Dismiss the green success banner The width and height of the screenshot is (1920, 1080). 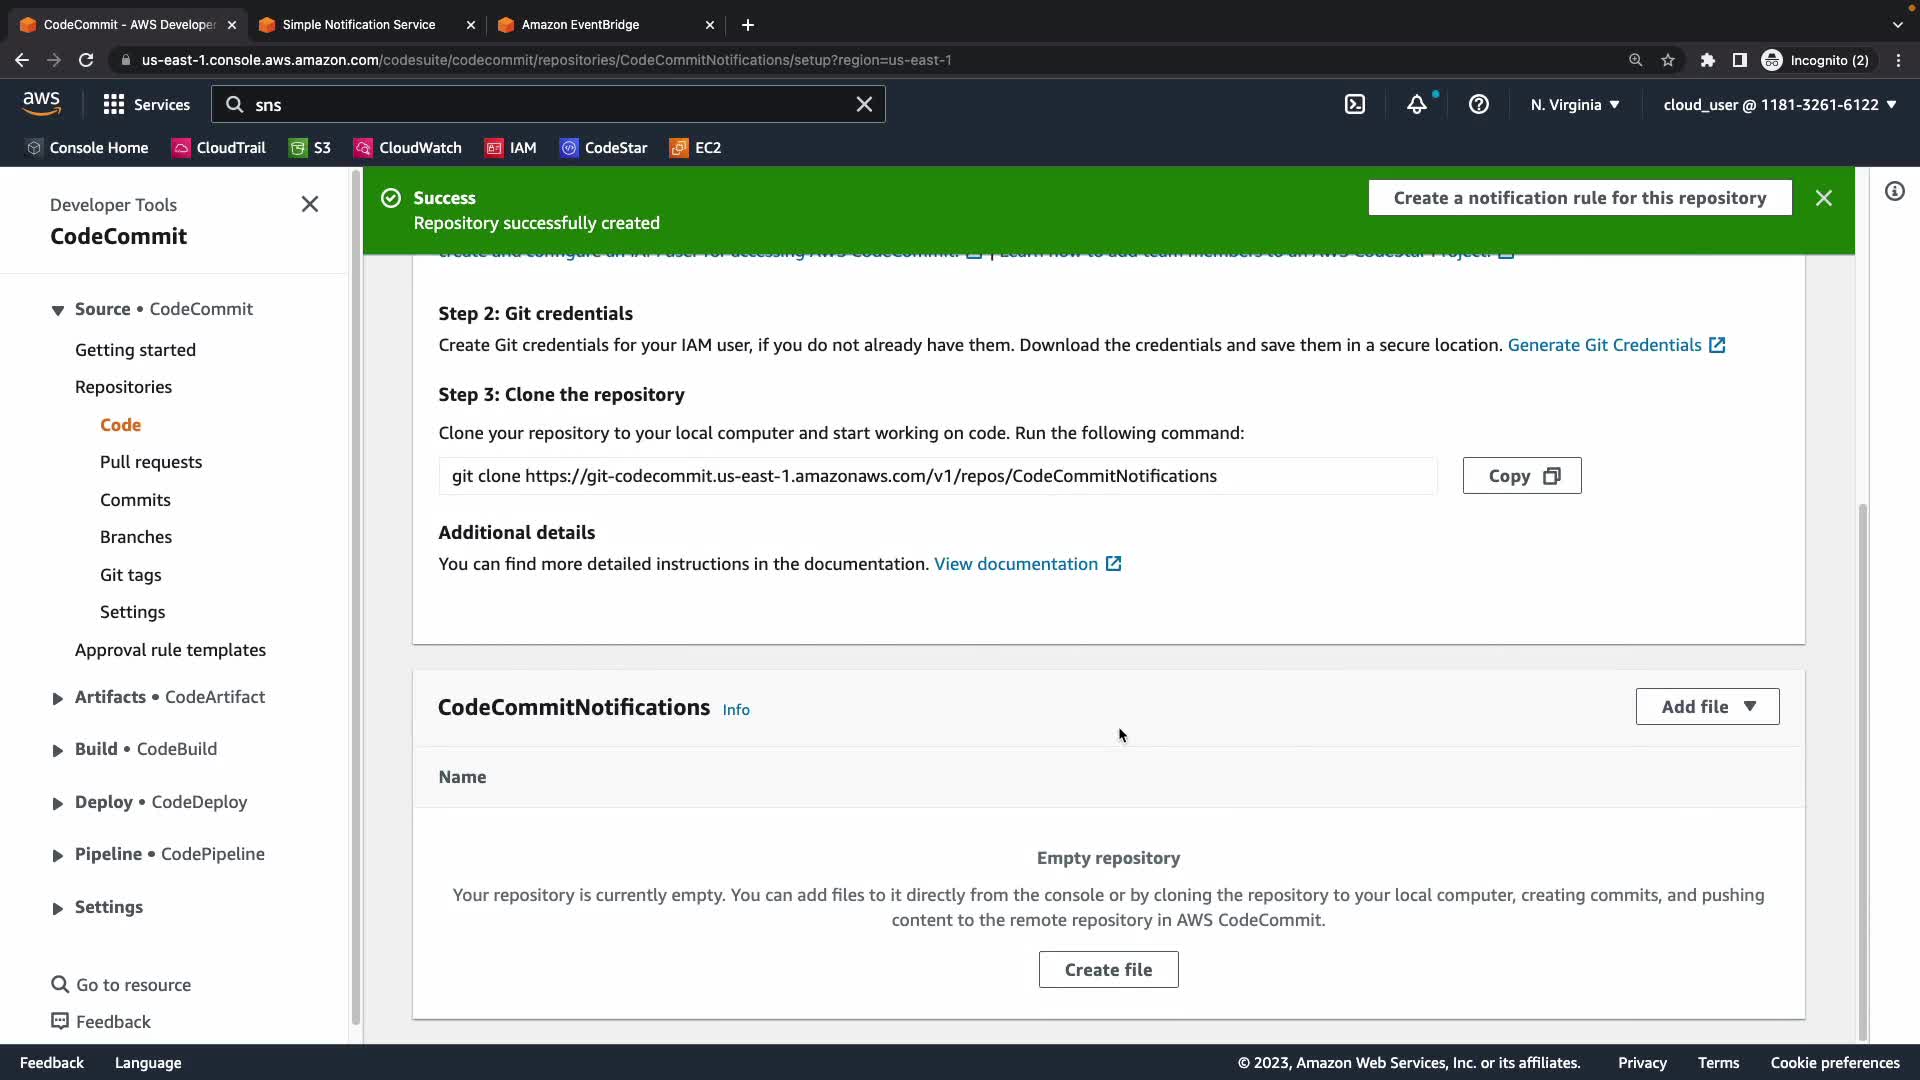[x=1824, y=198]
